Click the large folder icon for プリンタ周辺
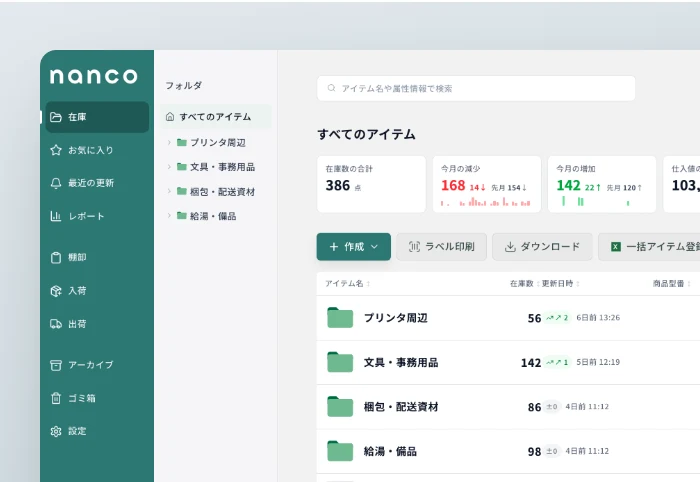Image resolution: width=700 pixels, height=482 pixels. (x=340, y=318)
